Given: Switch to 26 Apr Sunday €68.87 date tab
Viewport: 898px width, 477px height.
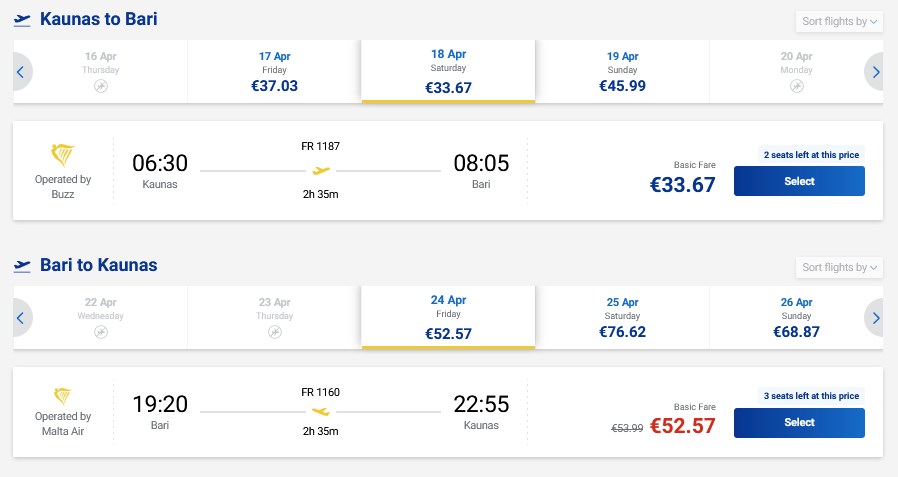Looking at the screenshot, I should (x=796, y=317).
